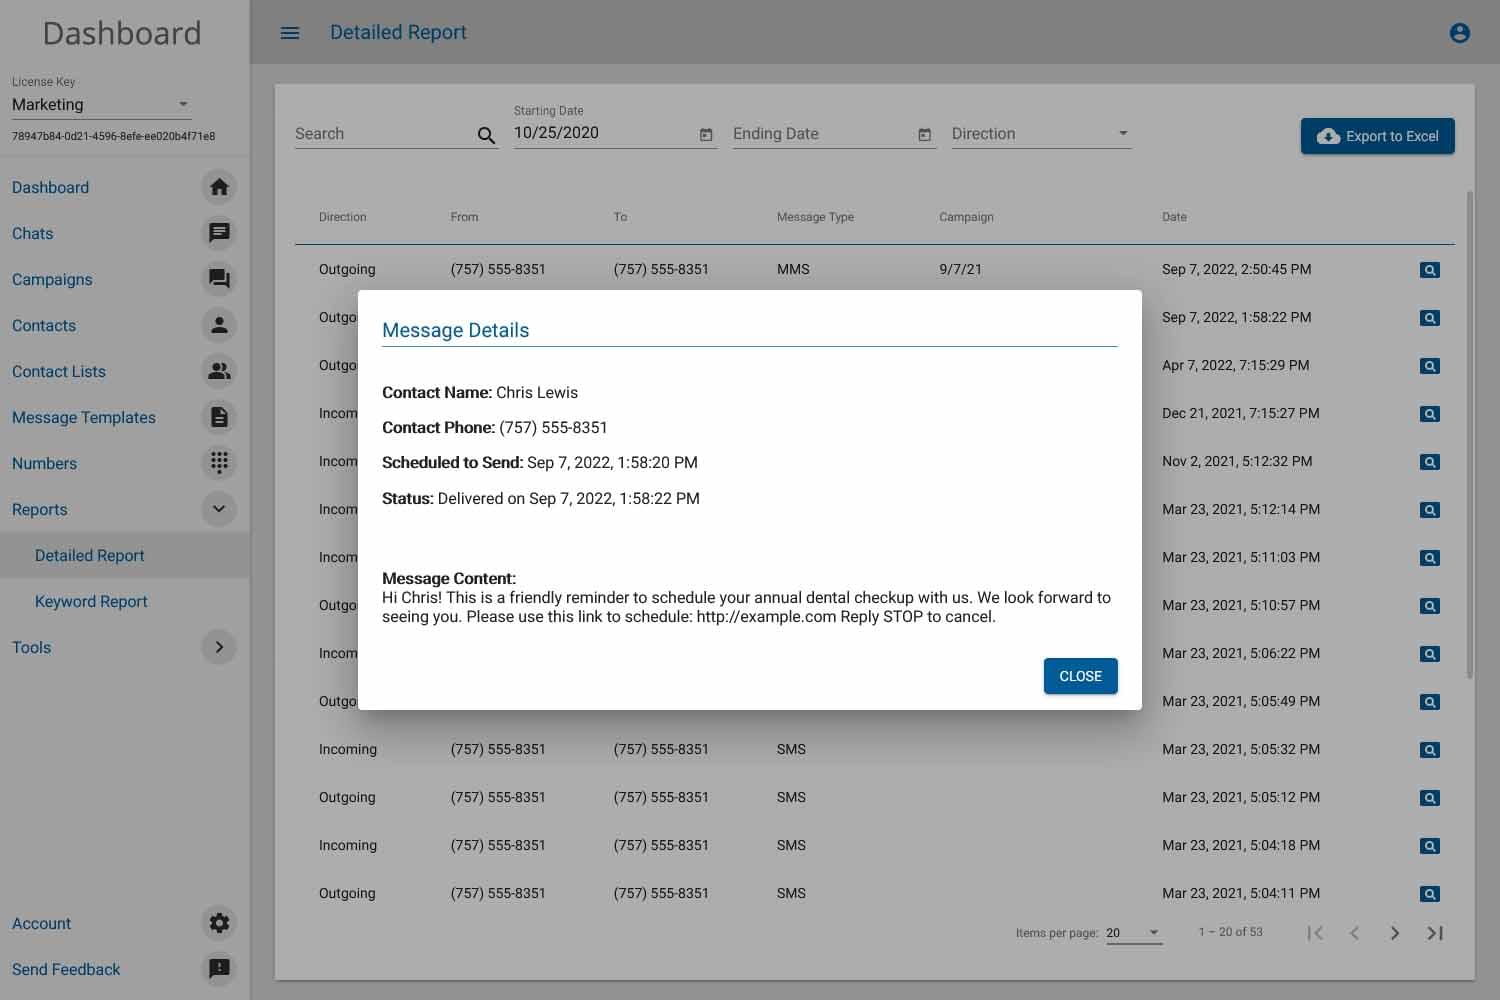Jump to last page of results

tap(1435, 933)
